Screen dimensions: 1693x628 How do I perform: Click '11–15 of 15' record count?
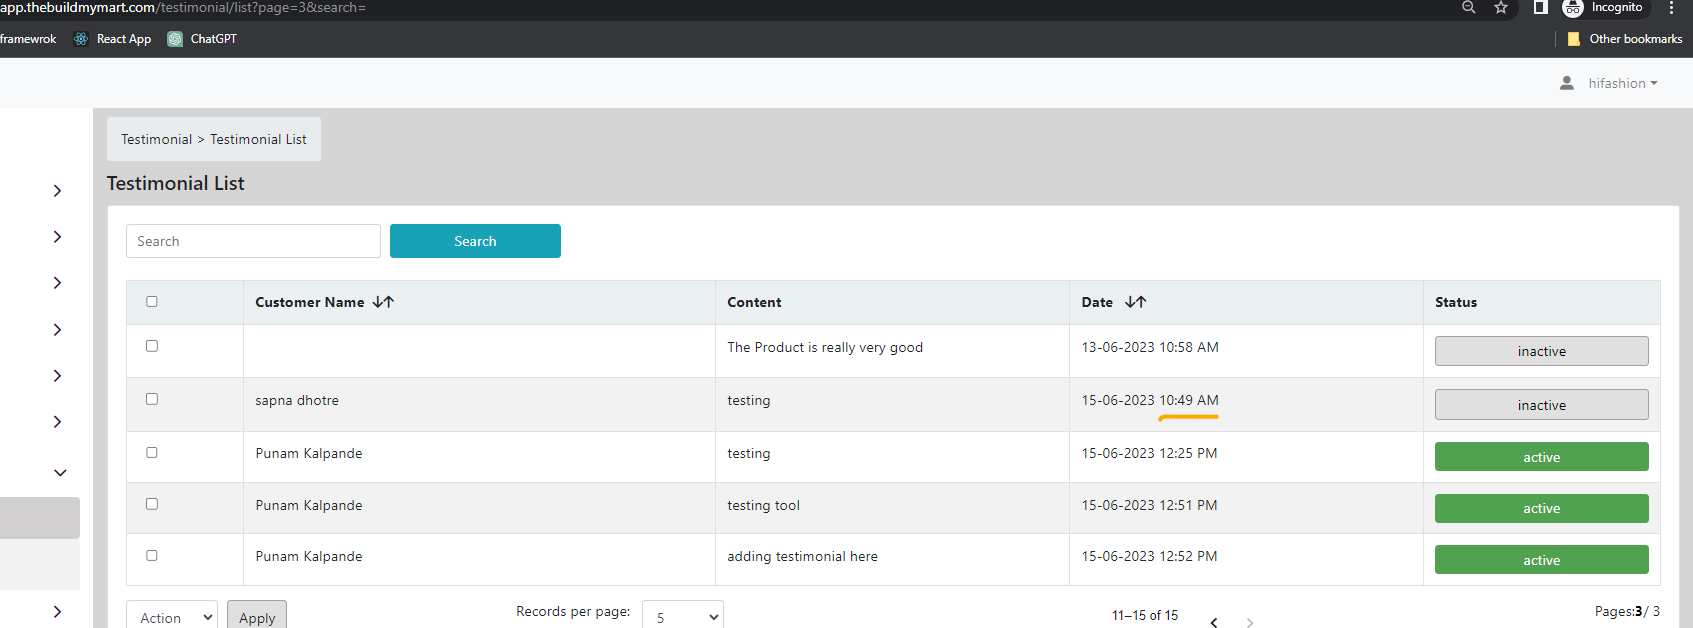click(1145, 615)
